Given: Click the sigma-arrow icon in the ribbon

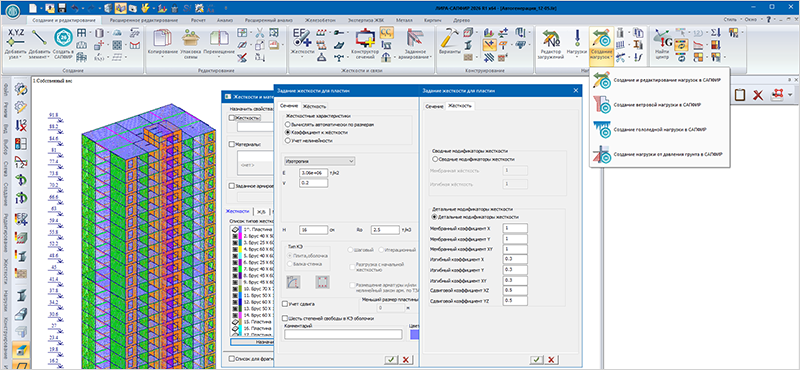Looking at the screenshot, I should [x=716, y=33].
